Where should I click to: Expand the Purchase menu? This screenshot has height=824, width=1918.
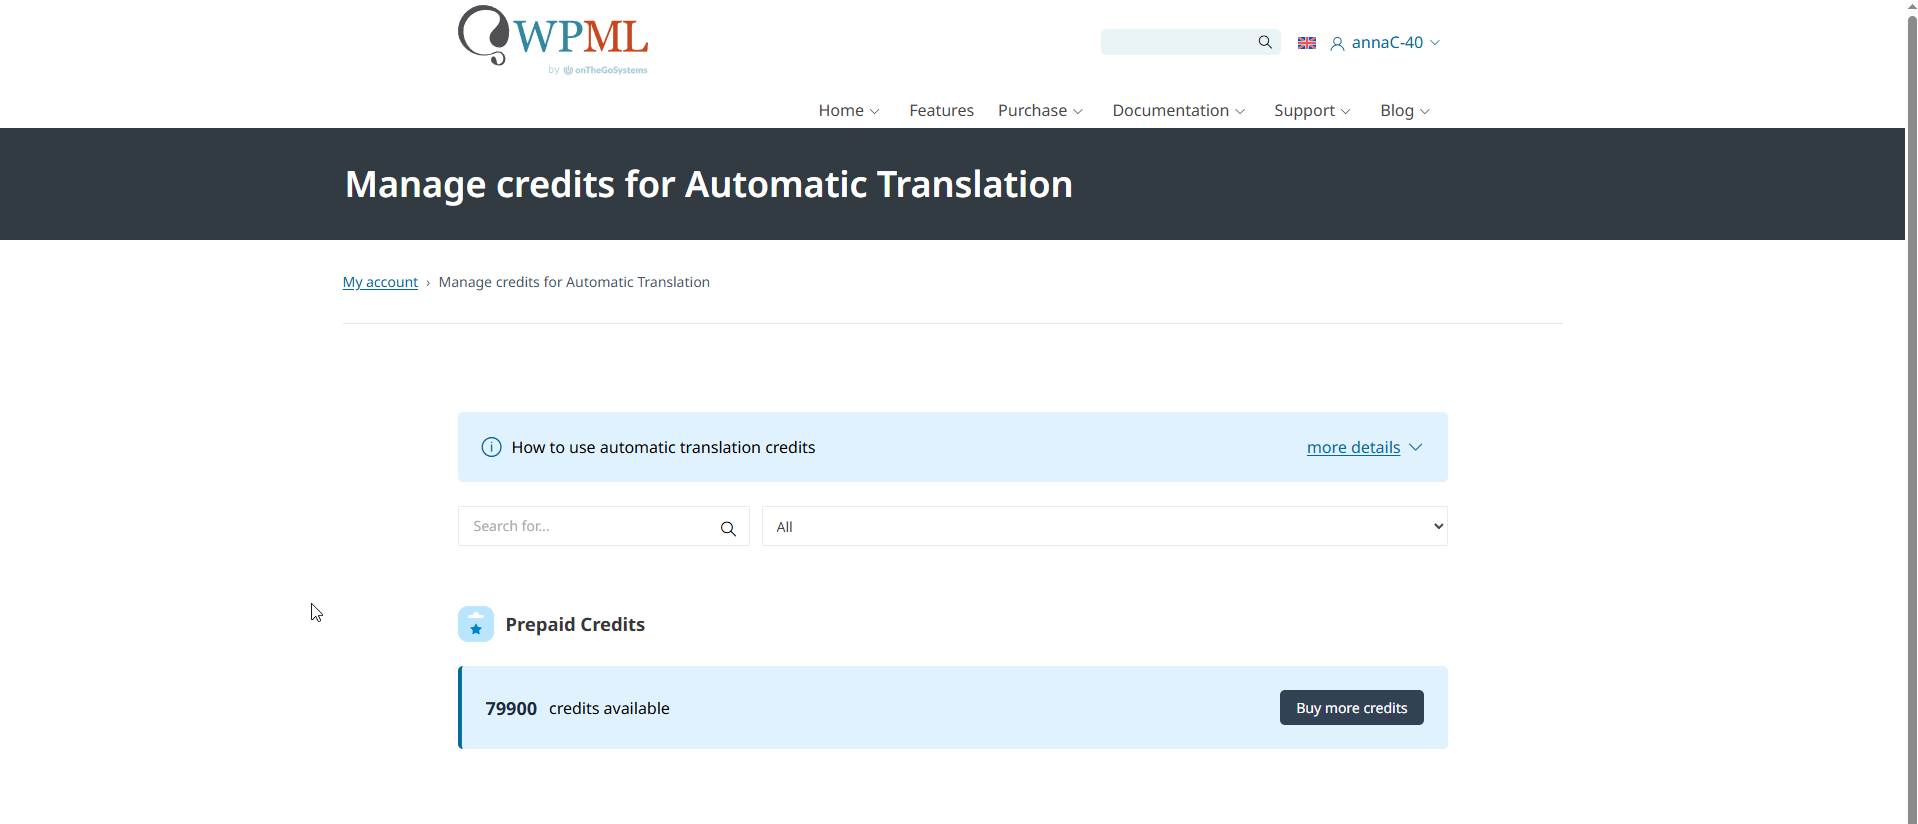(x=1040, y=110)
